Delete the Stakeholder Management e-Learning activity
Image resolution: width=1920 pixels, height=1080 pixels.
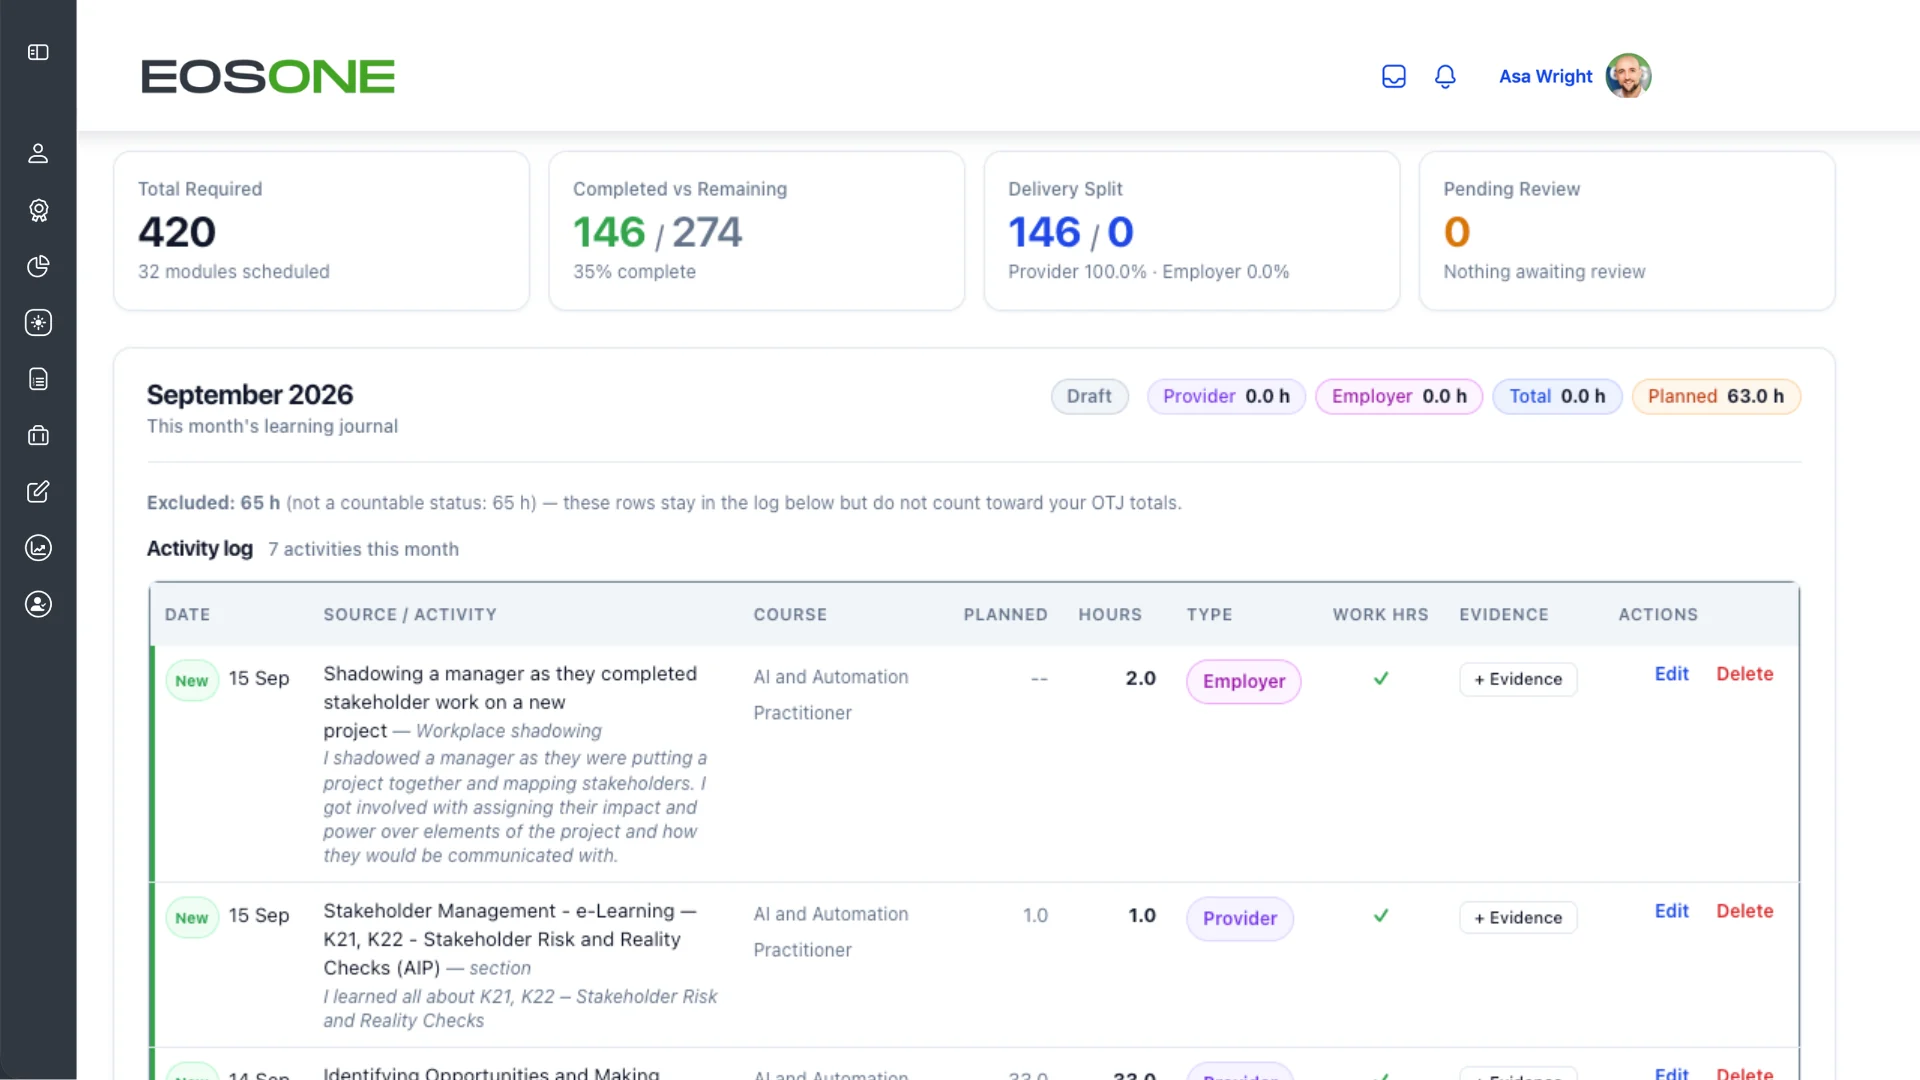point(1745,911)
